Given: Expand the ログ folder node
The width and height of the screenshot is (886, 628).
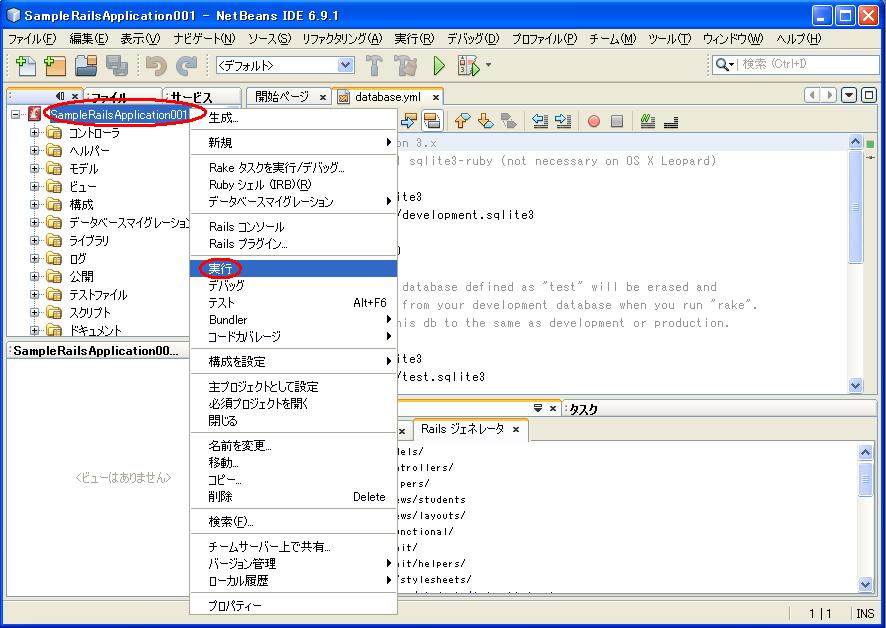Looking at the screenshot, I should click(34, 259).
